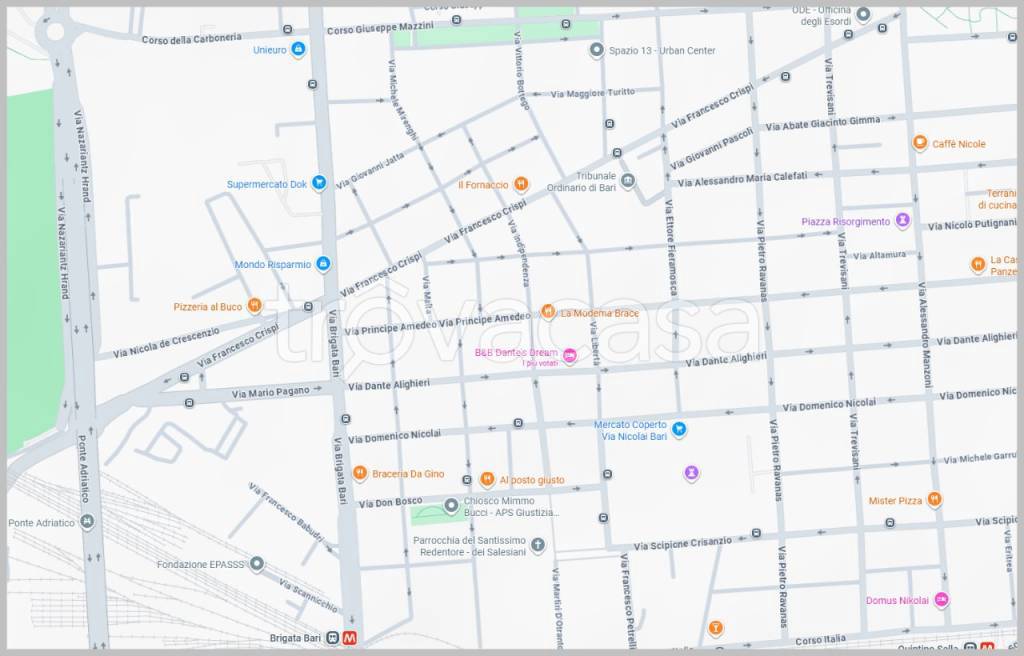Click the Brigata Bari metro M icon

coord(350,638)
